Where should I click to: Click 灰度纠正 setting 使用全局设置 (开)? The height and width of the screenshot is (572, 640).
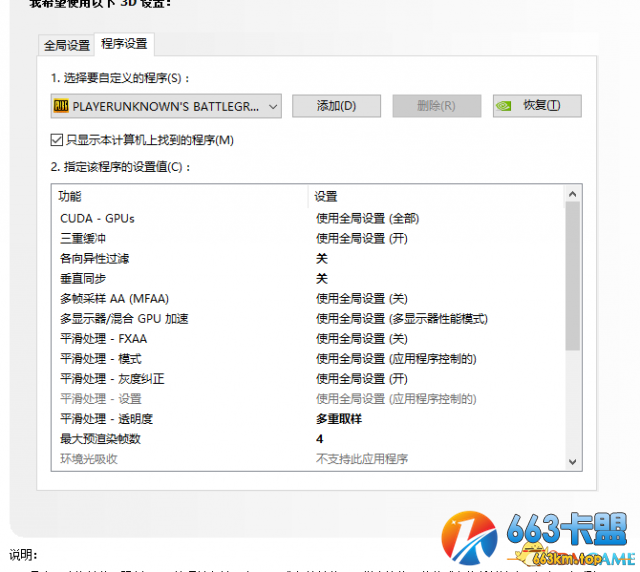pyautogui.click(x=362, y=379)
